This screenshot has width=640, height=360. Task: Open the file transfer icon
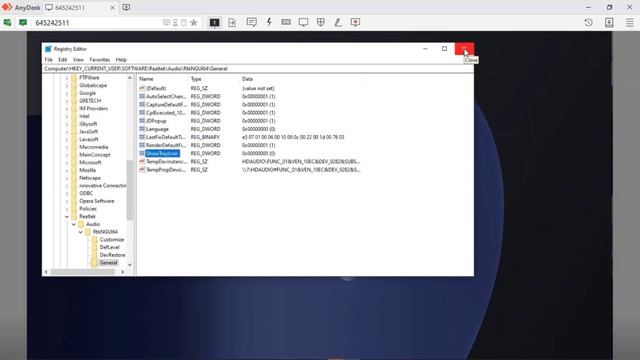[232, 23]
